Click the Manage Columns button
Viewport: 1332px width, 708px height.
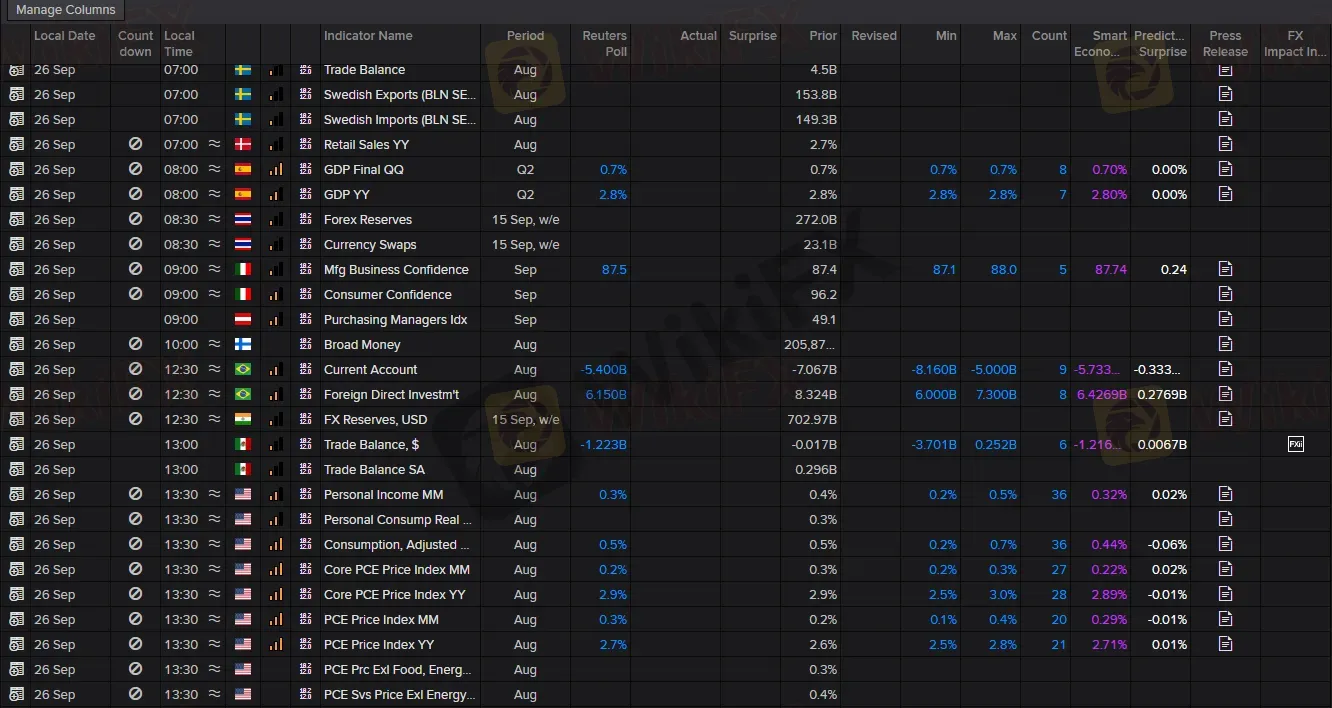click(x=66, y=10)
